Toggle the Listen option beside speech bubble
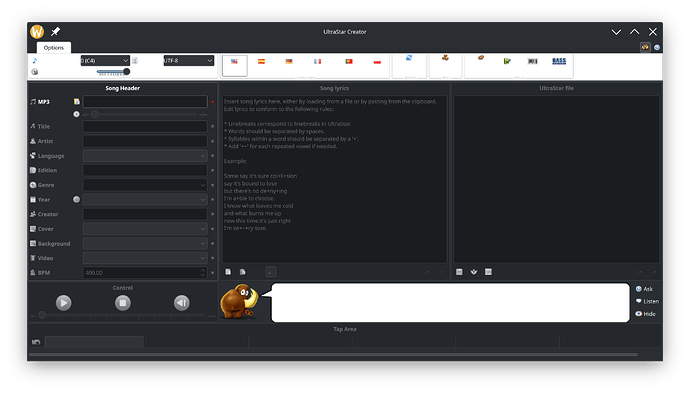Screen dimensions: 690x393 (x=647, y=301)
